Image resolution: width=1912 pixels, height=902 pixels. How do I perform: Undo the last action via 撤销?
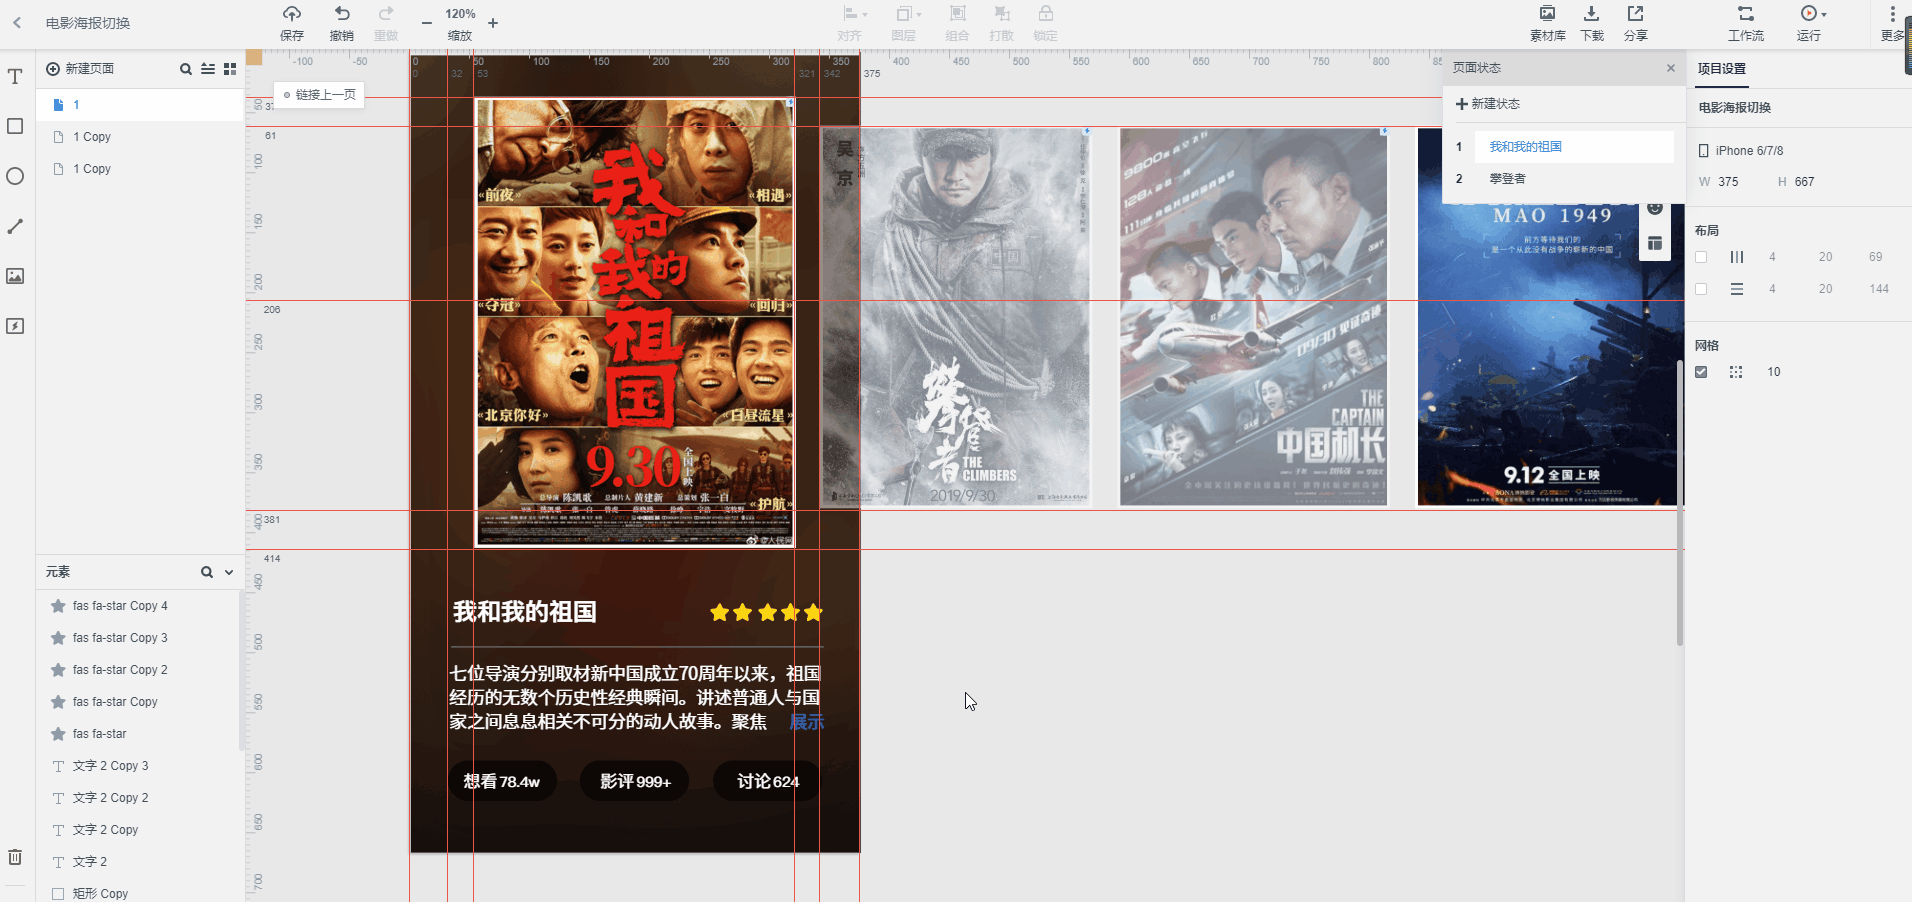[342, 23]
